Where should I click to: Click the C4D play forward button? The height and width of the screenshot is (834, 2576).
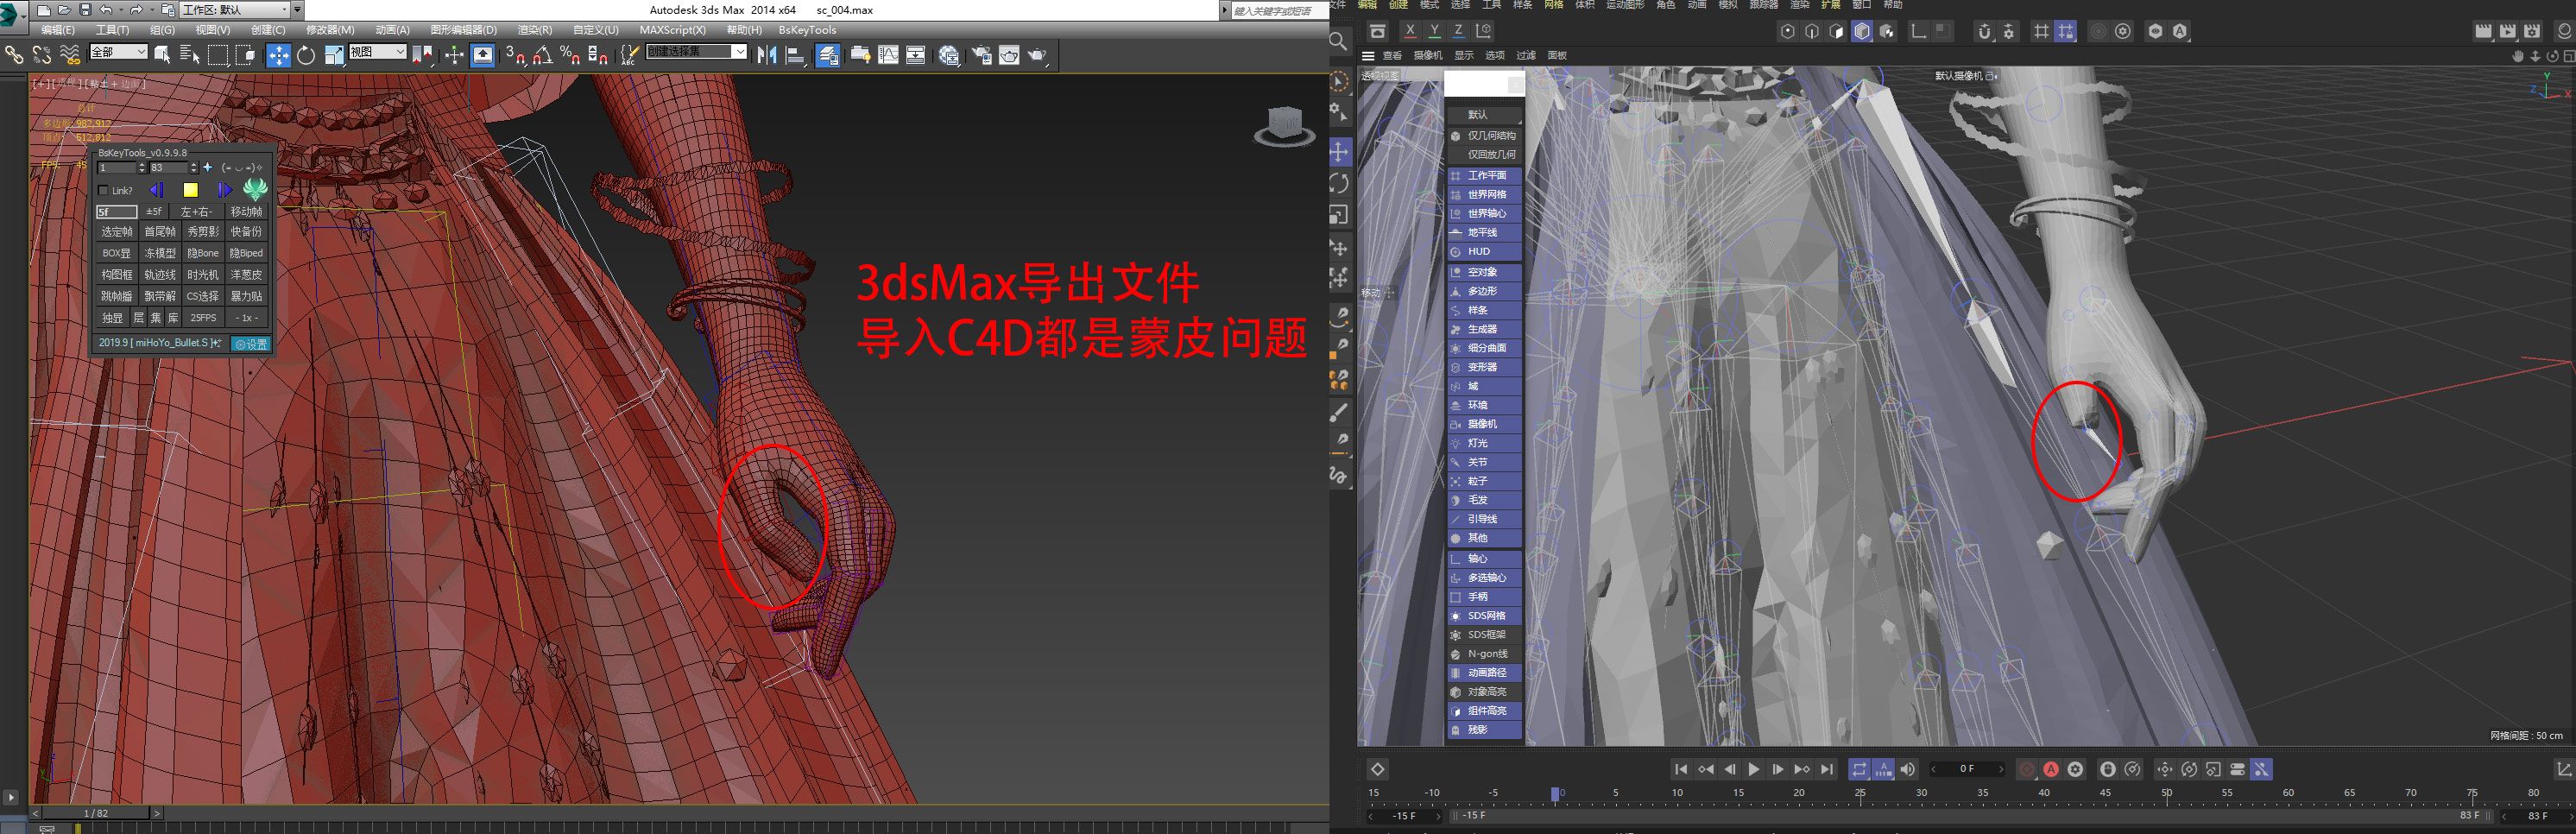(1753, 769)
